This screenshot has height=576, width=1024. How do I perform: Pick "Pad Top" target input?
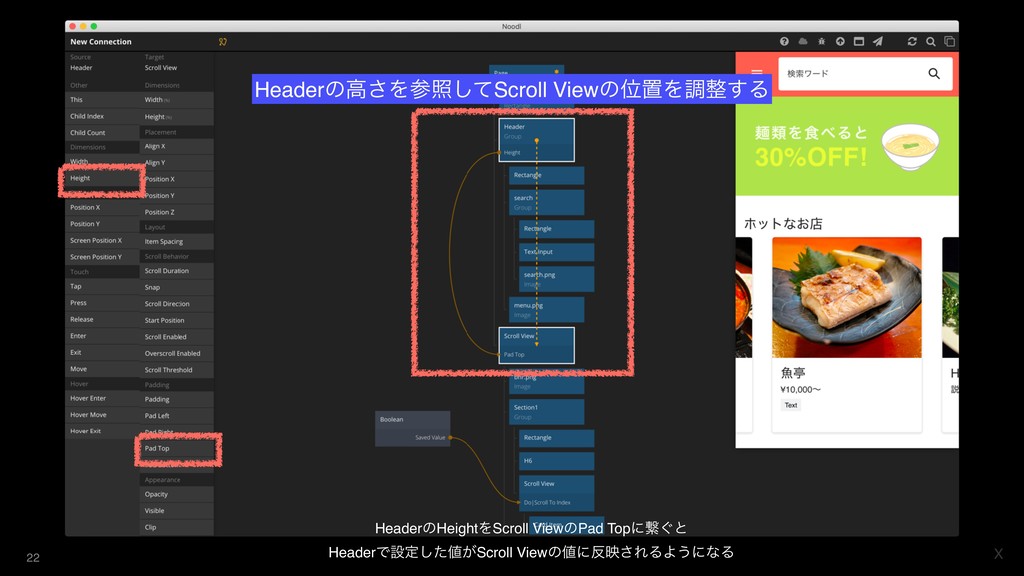(x=176, y=449)
